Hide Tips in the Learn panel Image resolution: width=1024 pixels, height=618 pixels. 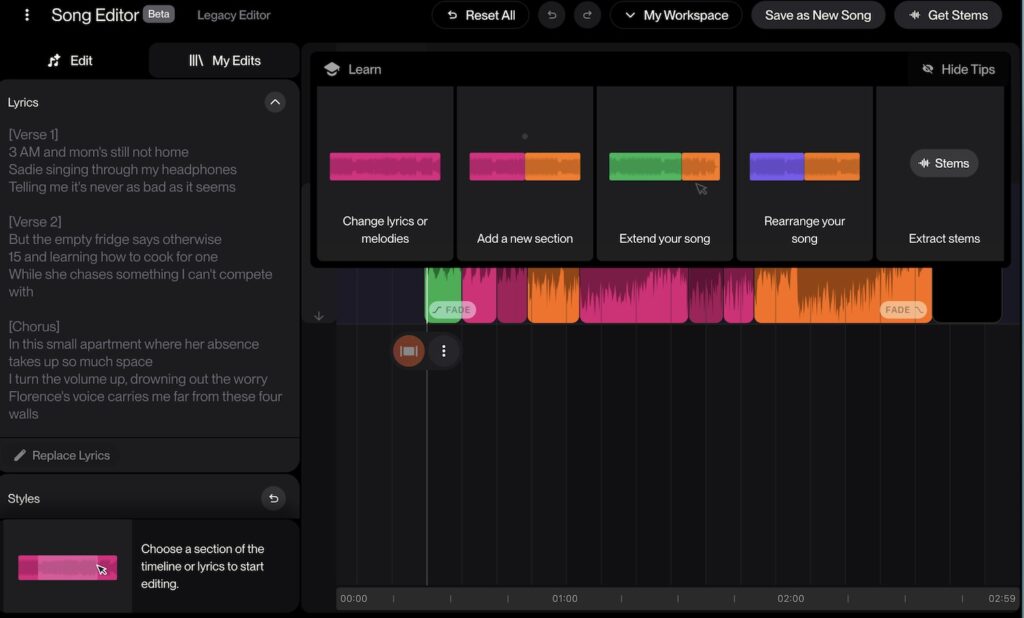point(957,69)
